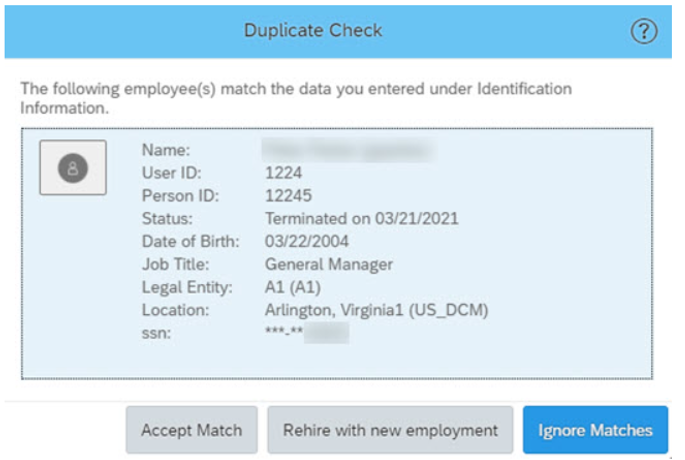Select the matched employee record card
Viewport: 685px width, 460px height.
coord(337,253)
